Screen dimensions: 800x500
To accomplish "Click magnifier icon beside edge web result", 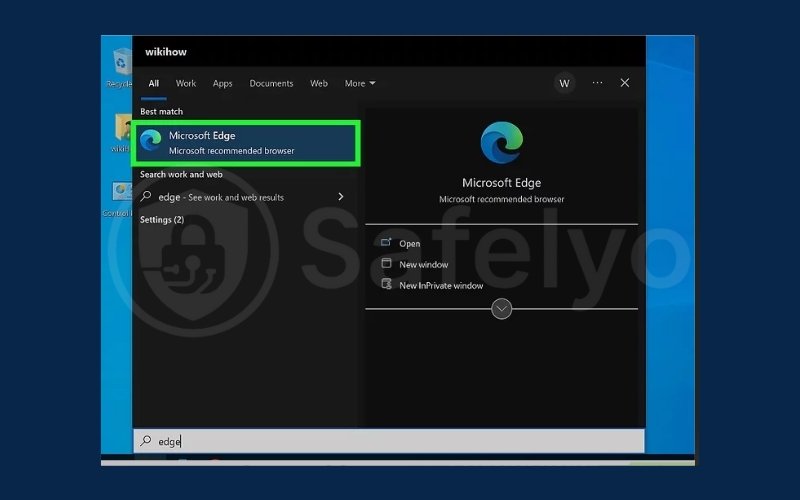I will tap(146, 196).
